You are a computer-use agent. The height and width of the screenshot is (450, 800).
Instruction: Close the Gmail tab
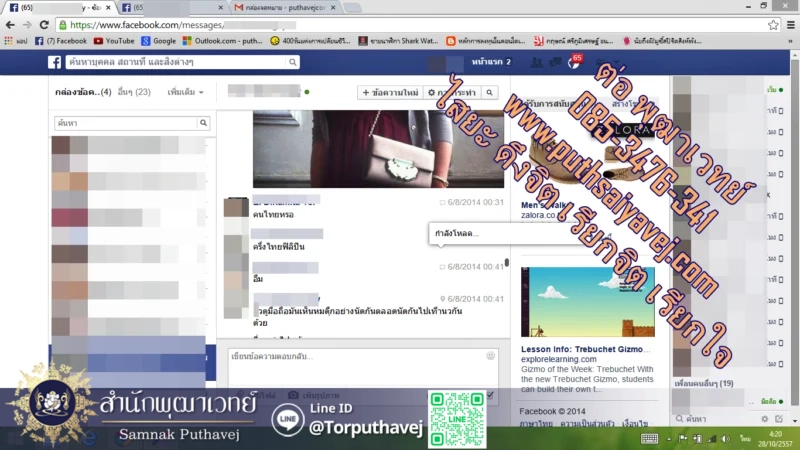point(333,8)
